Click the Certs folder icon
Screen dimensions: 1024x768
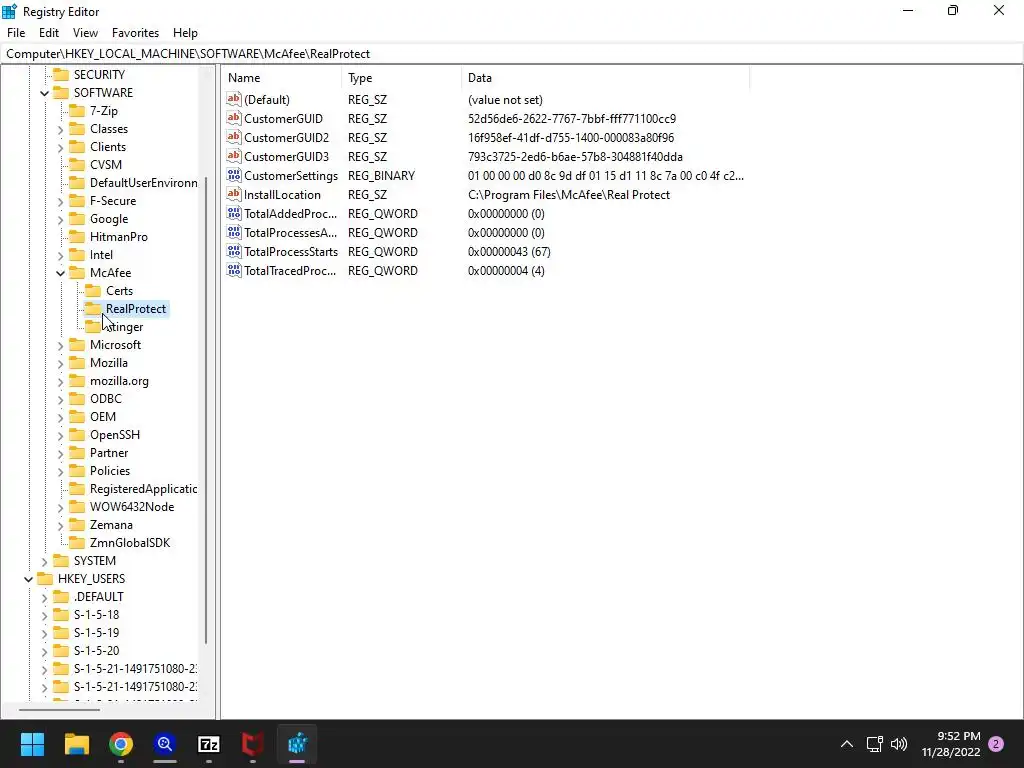93,291
